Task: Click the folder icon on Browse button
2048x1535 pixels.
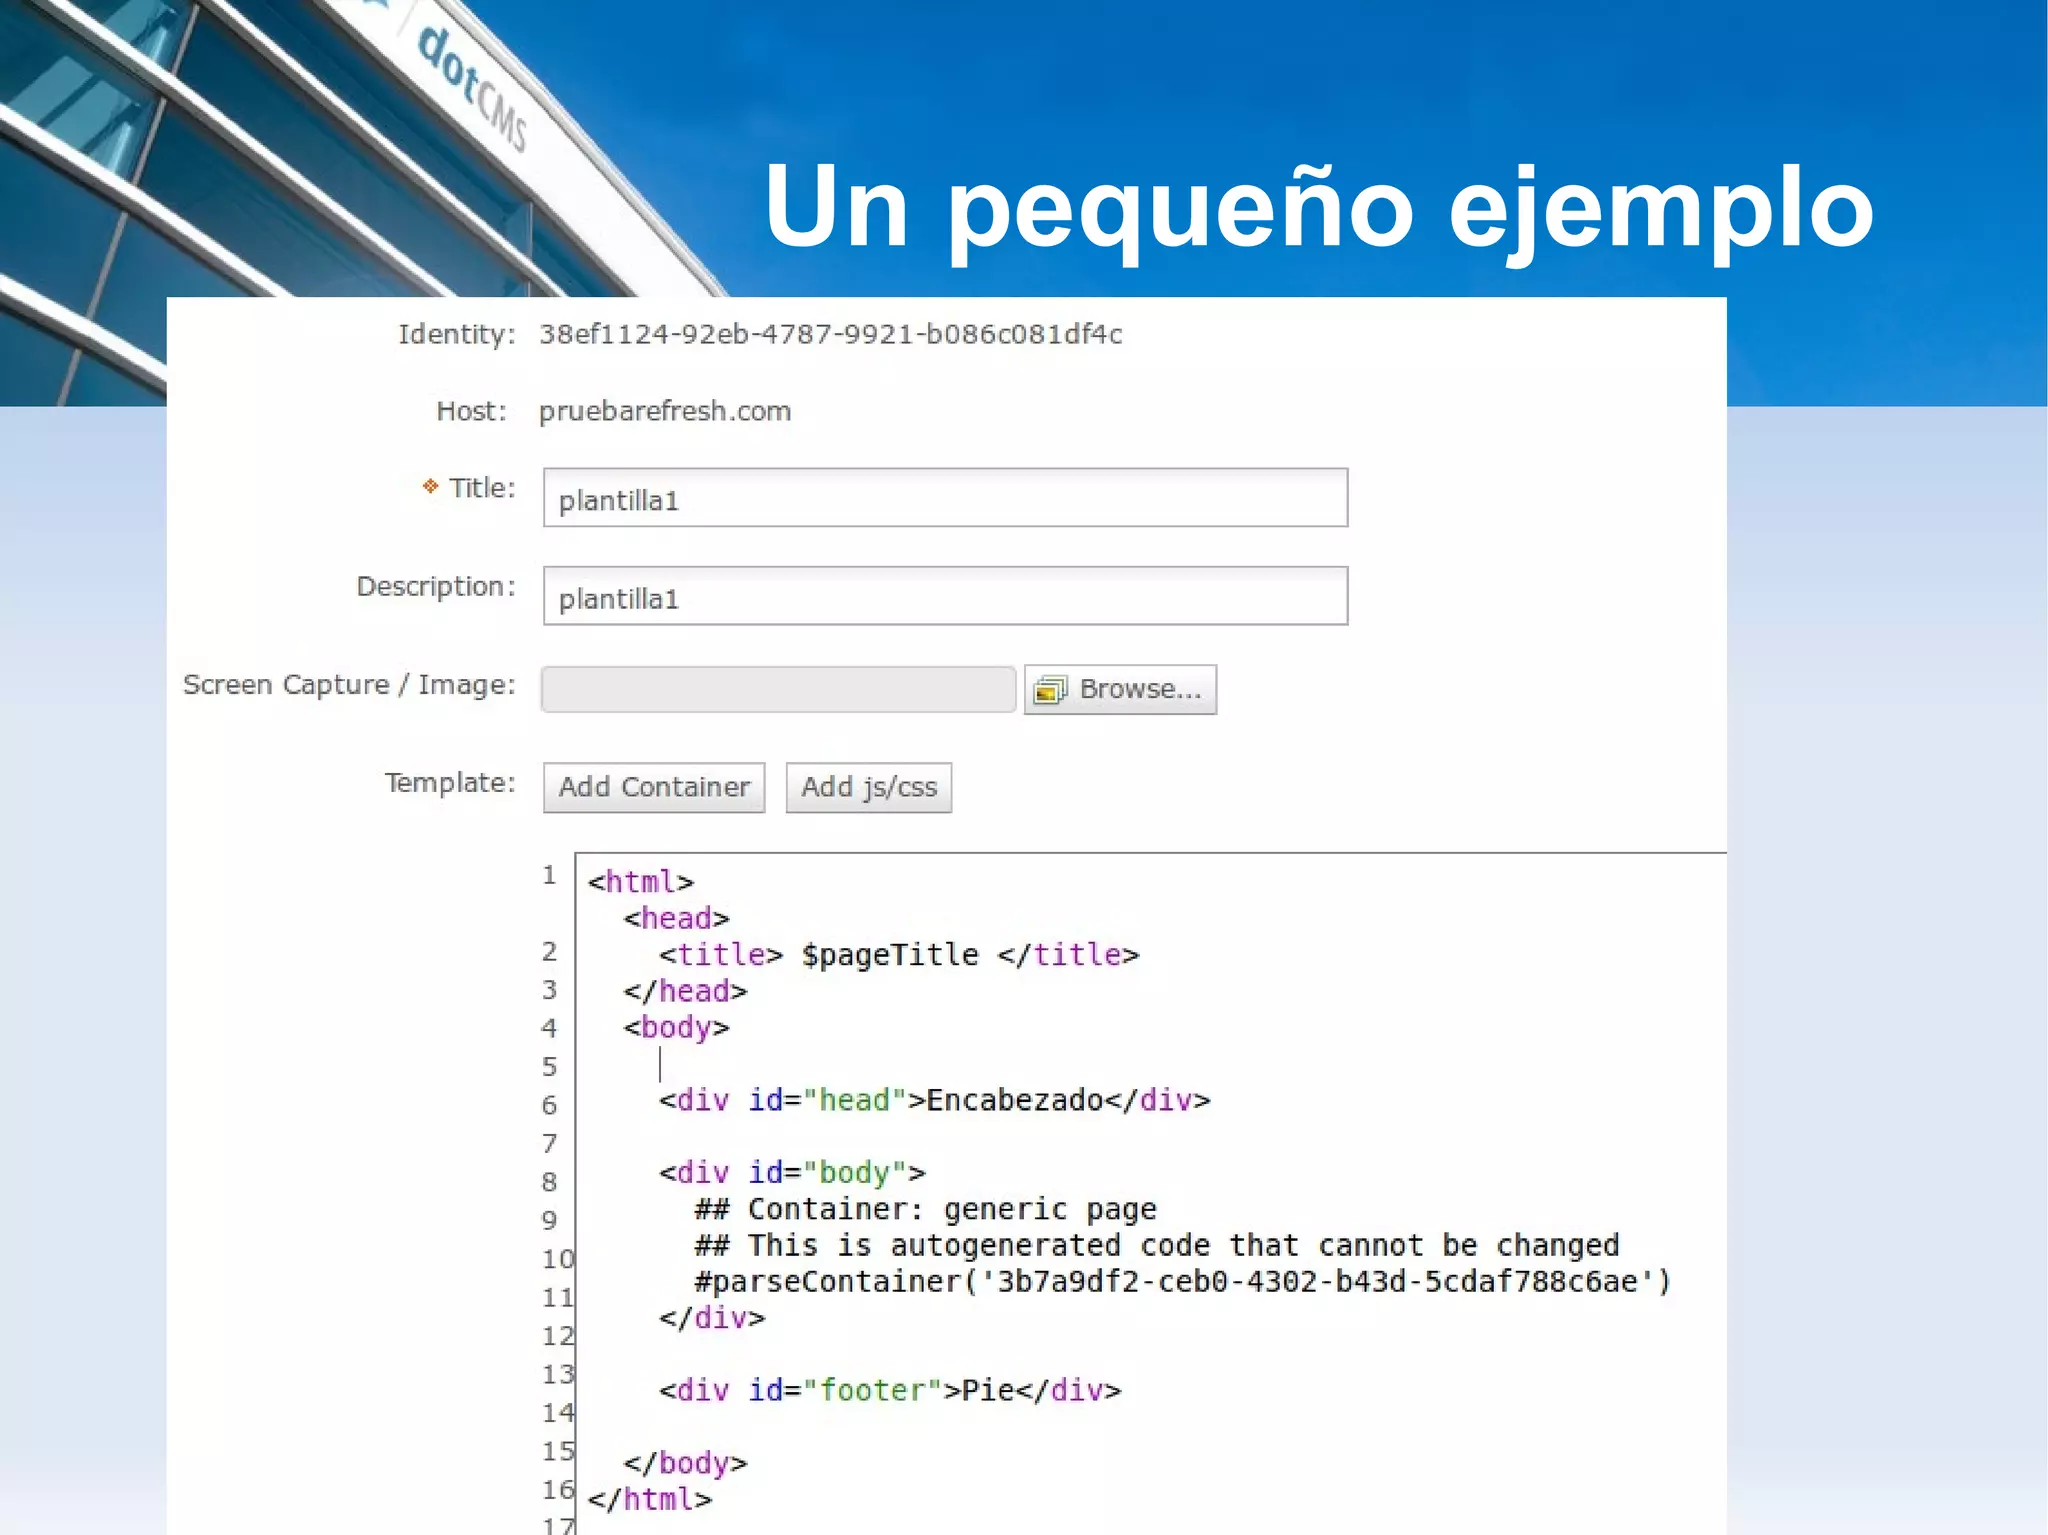Action: 1050,690
